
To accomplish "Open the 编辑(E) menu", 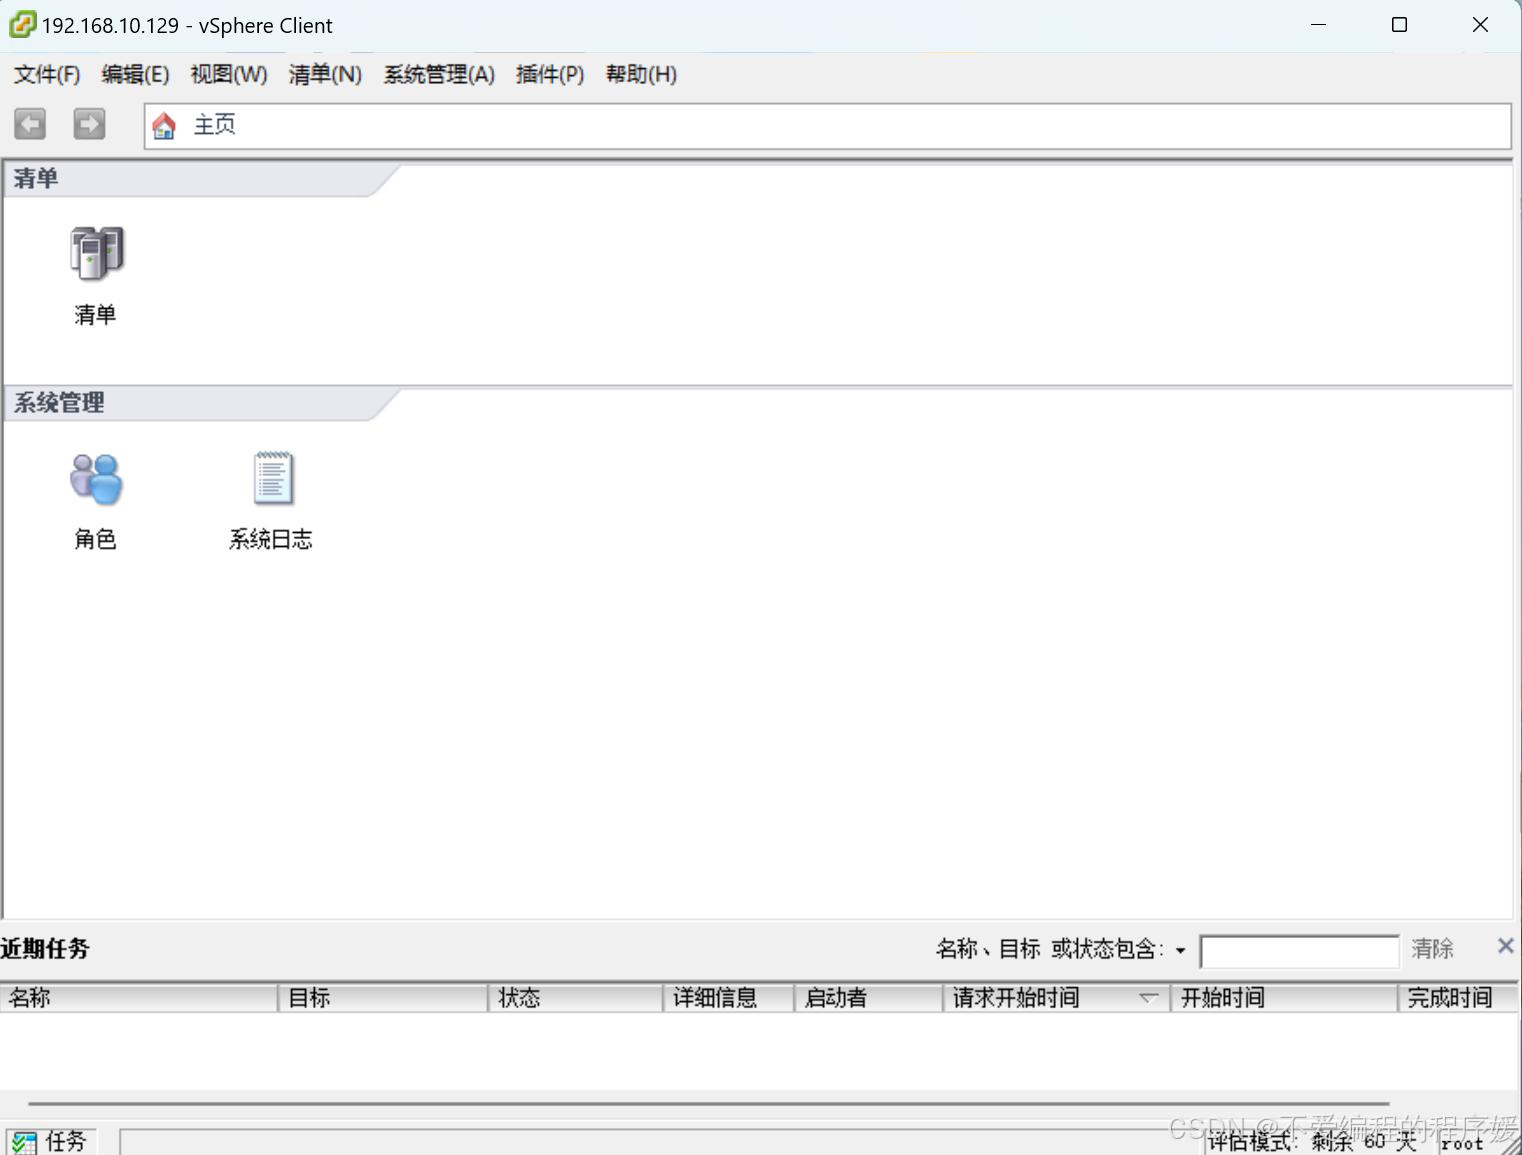I will click(x=136, y=74).
